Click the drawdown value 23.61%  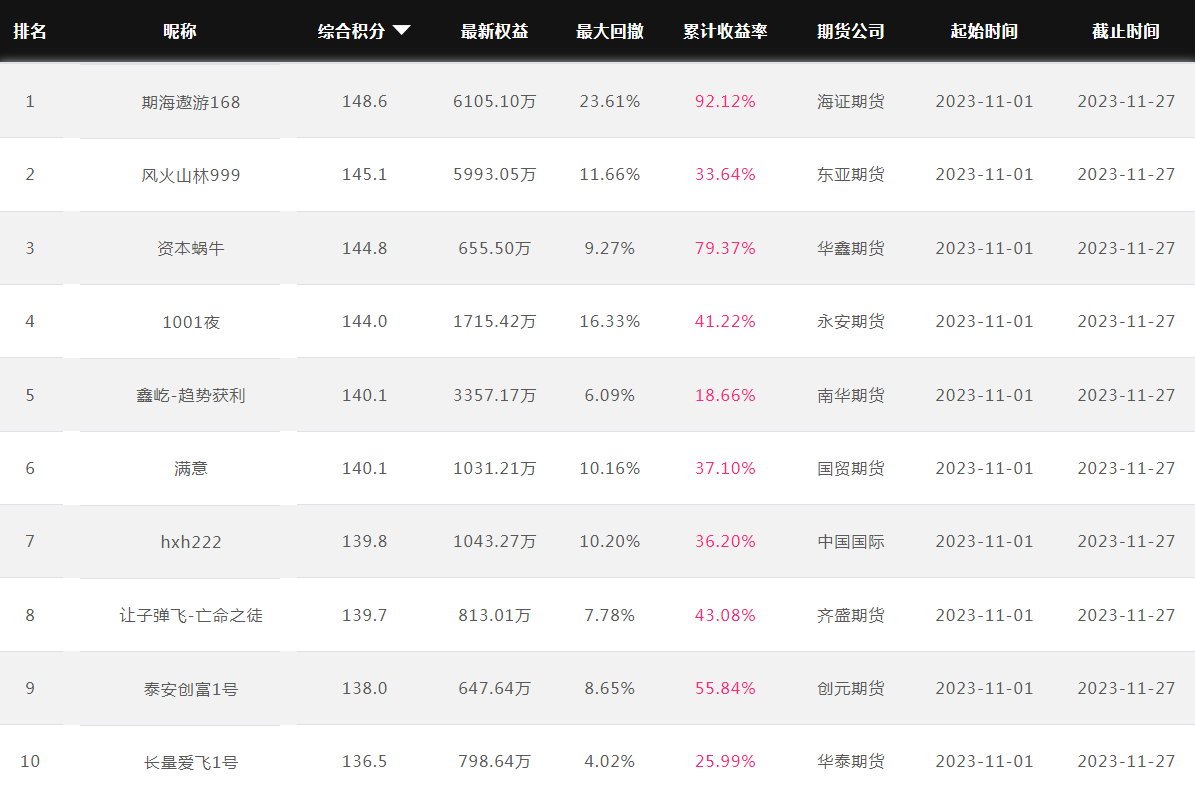pyautogui.click(x=610, y=101)
